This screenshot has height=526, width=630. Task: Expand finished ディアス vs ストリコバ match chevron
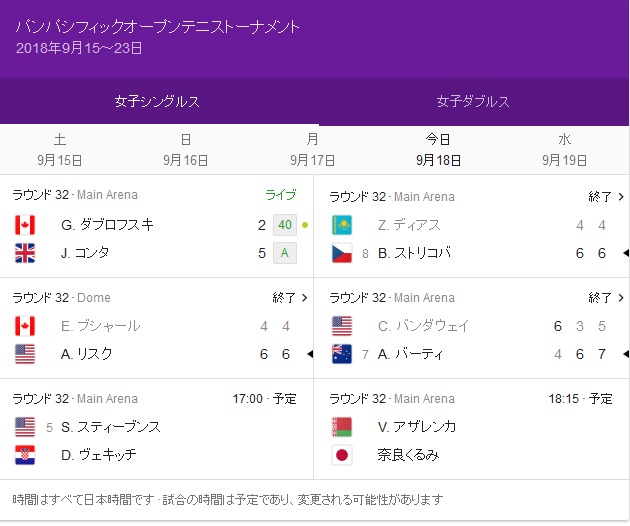(x=617, y=196)
